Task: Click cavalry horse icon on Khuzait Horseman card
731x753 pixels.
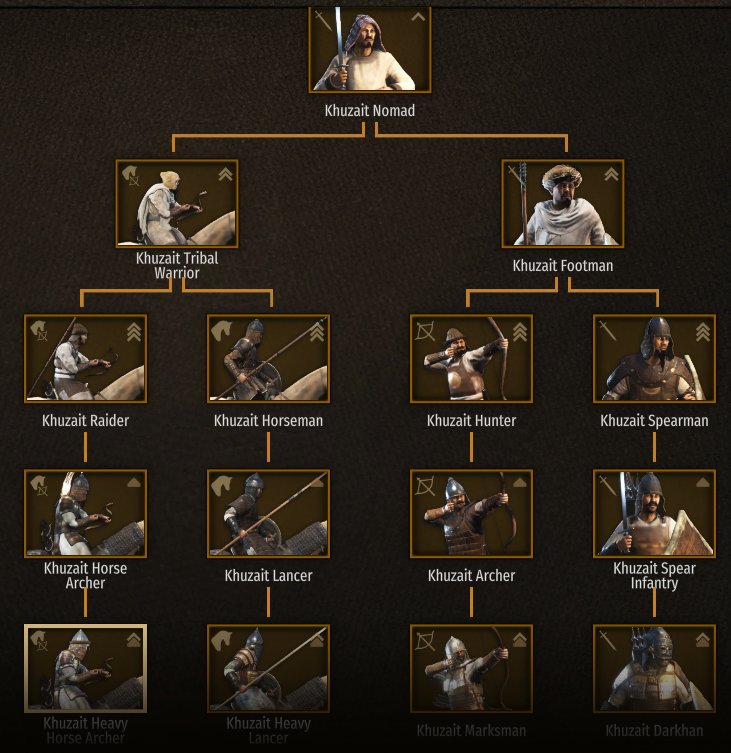Action: coord(222,330)
